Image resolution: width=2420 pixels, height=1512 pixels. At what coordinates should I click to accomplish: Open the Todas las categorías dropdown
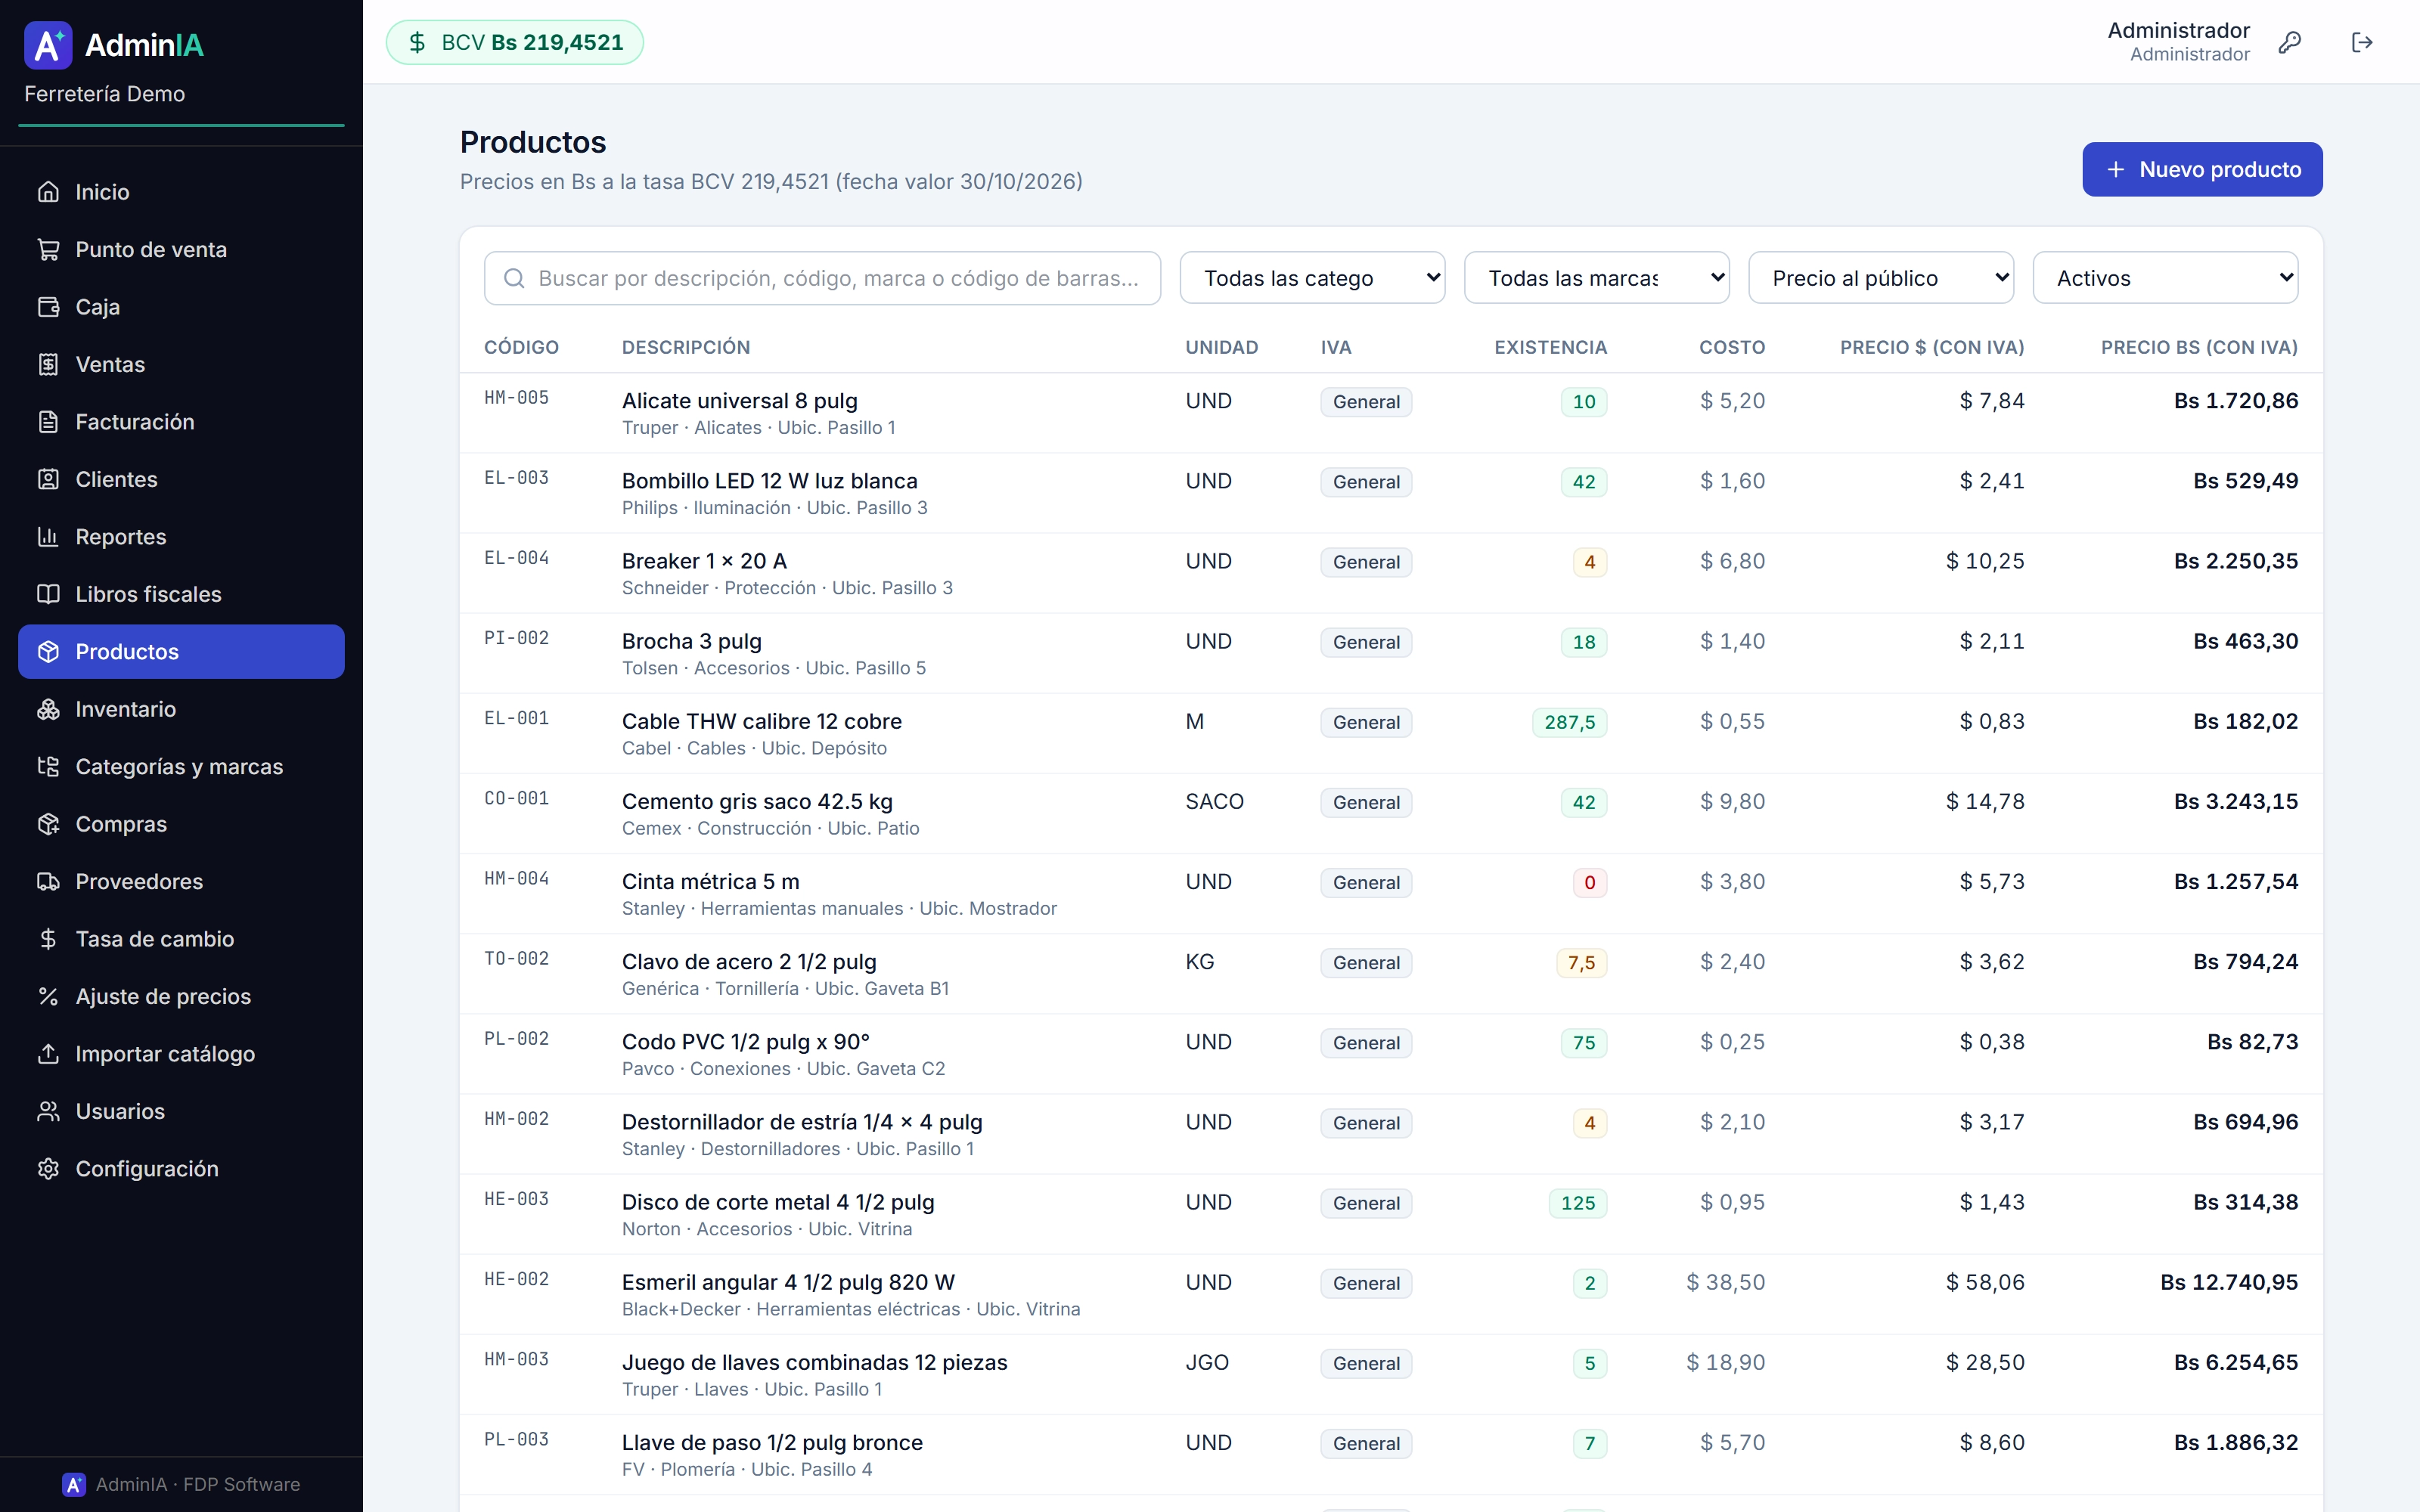coord(1312,278)
